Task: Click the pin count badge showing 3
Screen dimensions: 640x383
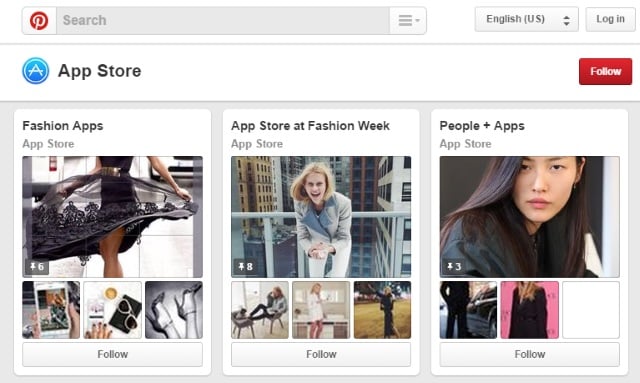Action: 454,267
